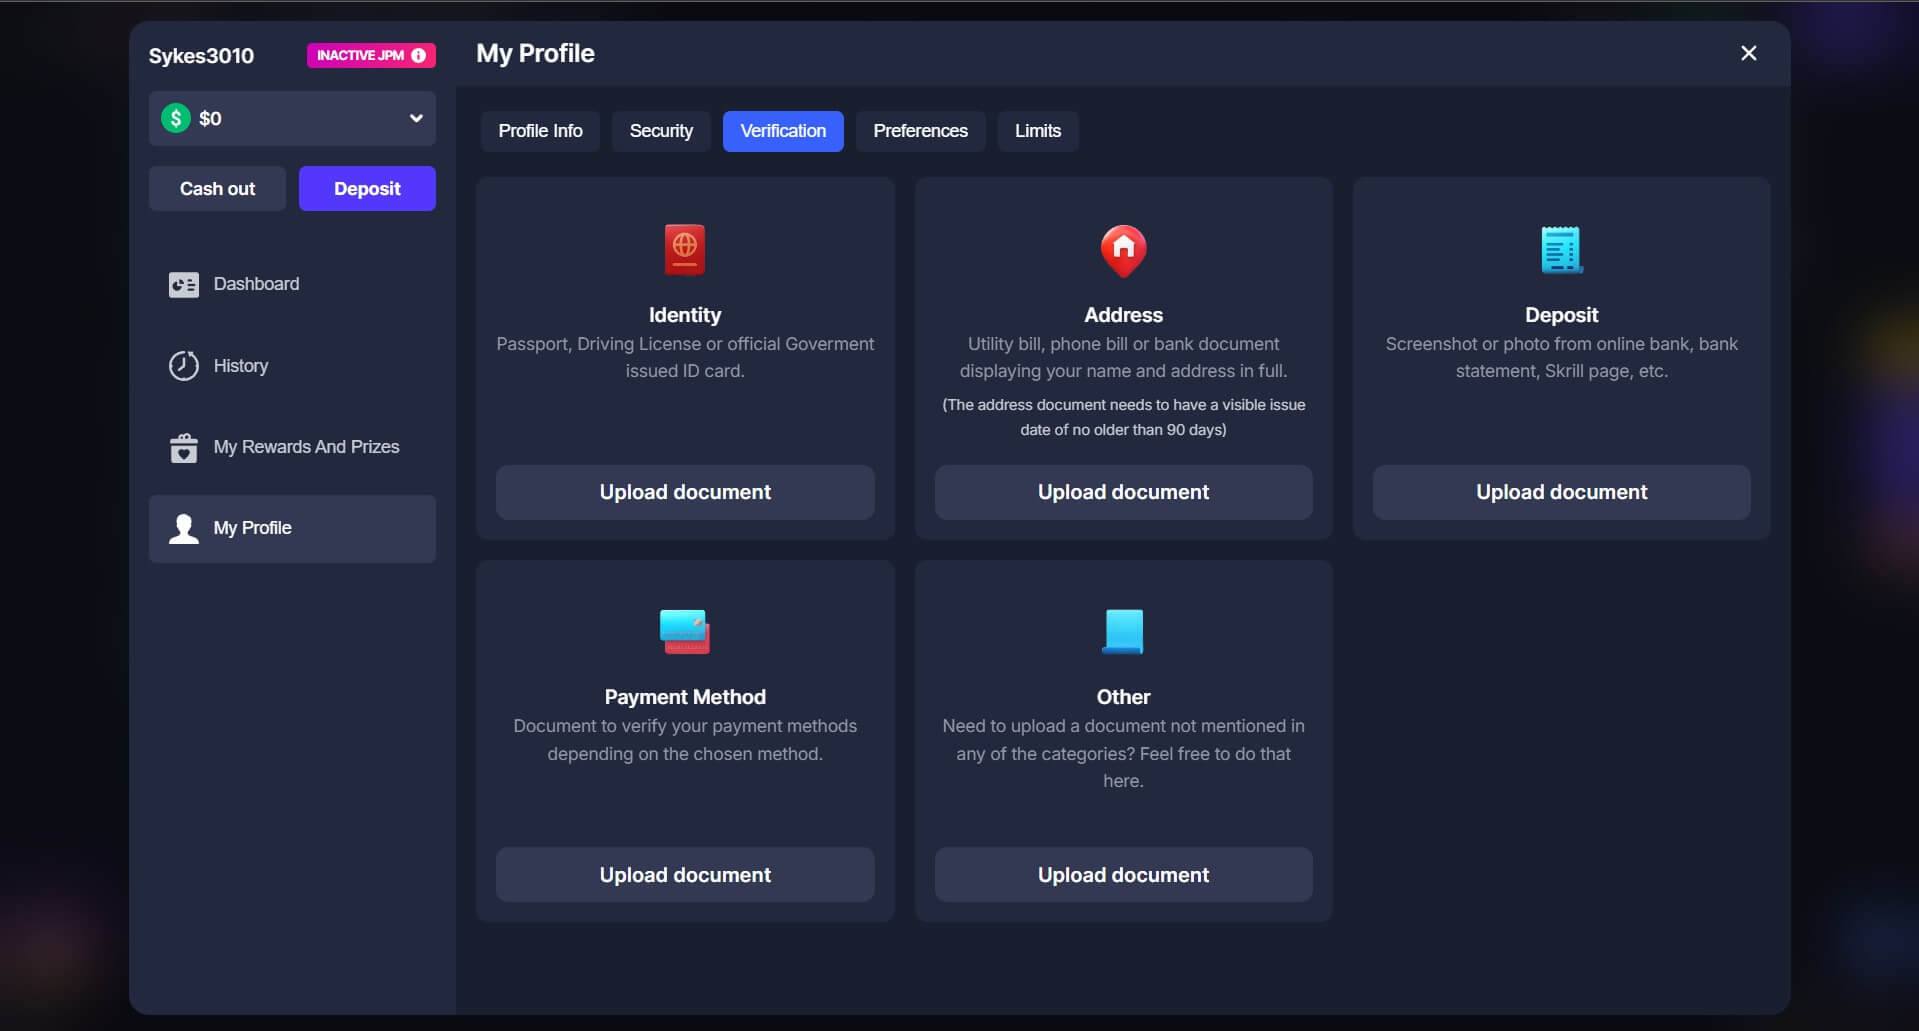Upload document for Deposit card
This screenshot has width=1919, height=1031.
(1561, 492)
